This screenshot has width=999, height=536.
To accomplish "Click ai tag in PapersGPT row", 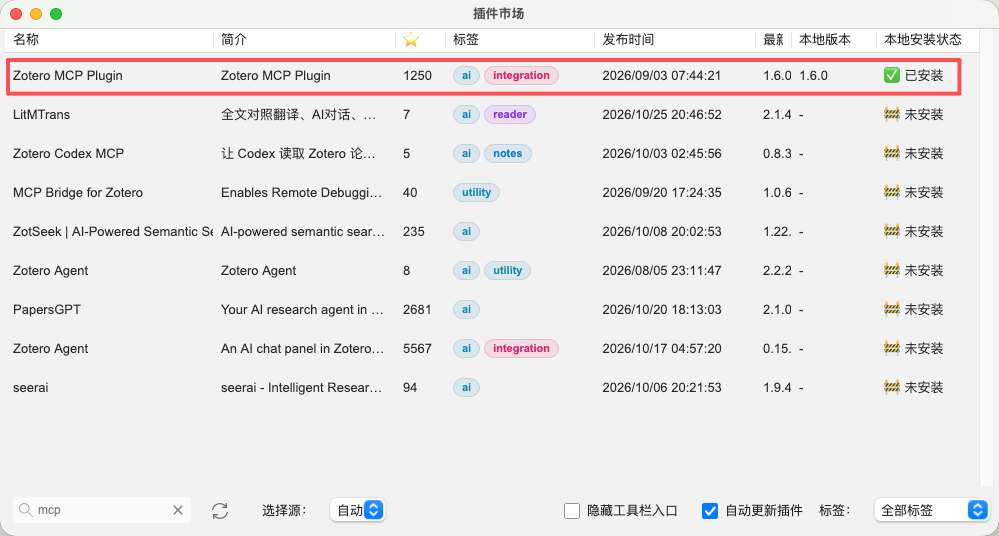I will [x=466, y=309].
